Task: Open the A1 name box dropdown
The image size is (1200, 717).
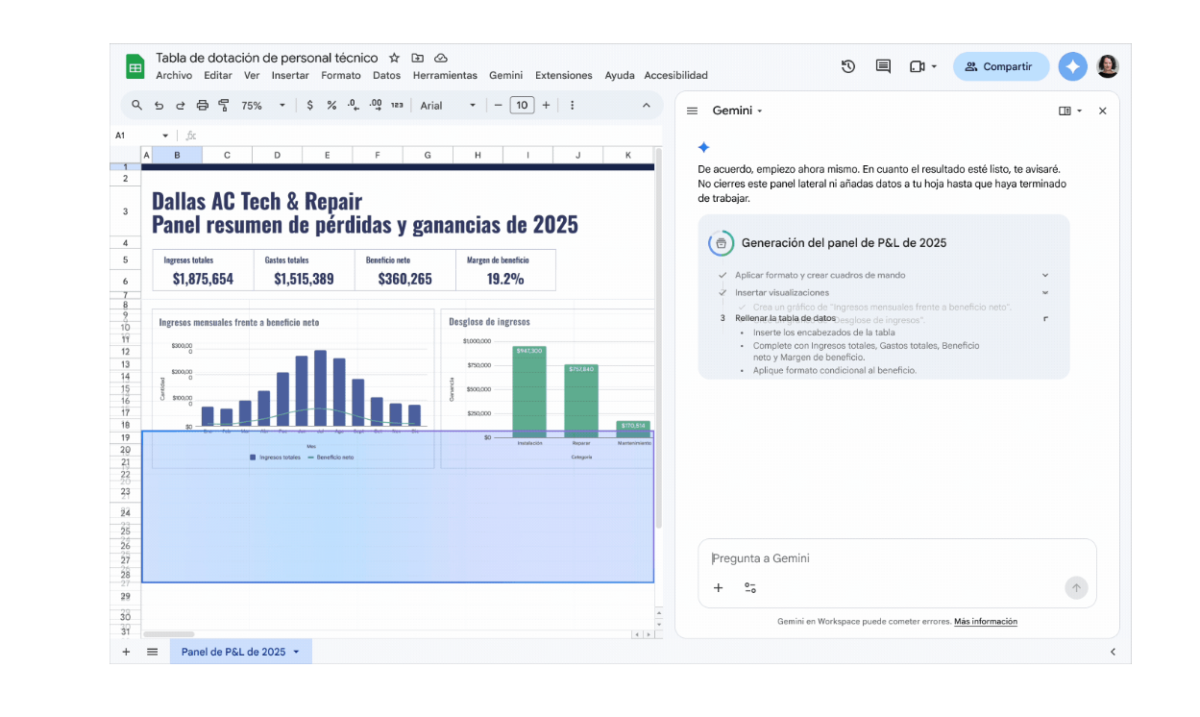Action: tap(166, 135)
